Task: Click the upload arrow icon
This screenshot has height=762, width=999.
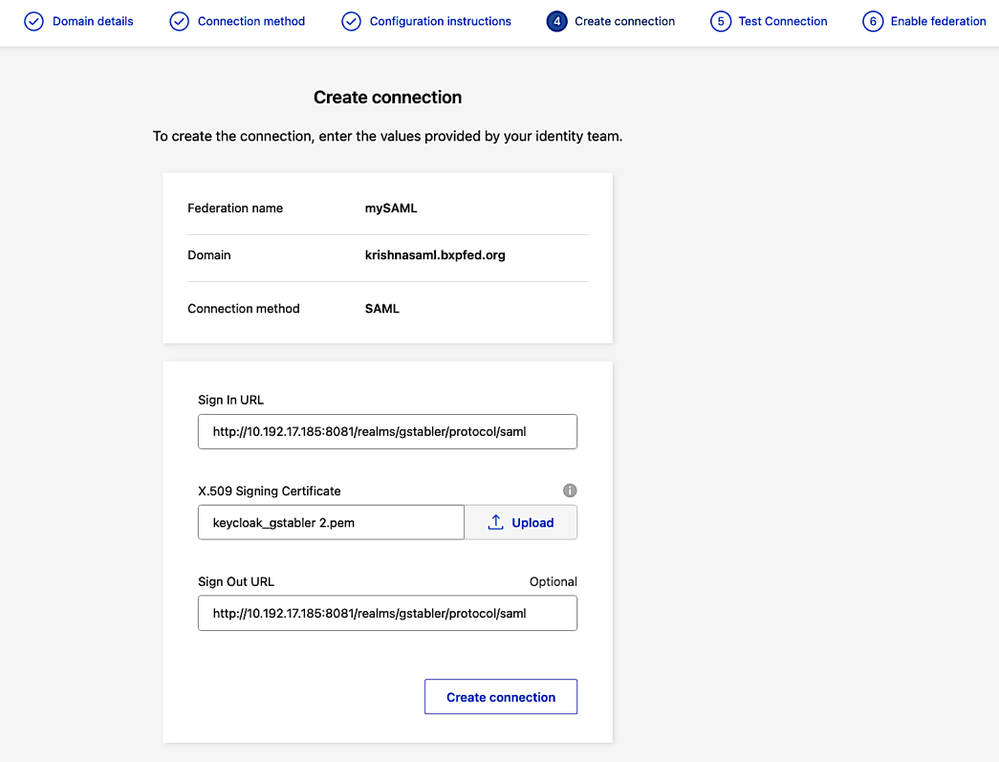Action: click(495, 523)
